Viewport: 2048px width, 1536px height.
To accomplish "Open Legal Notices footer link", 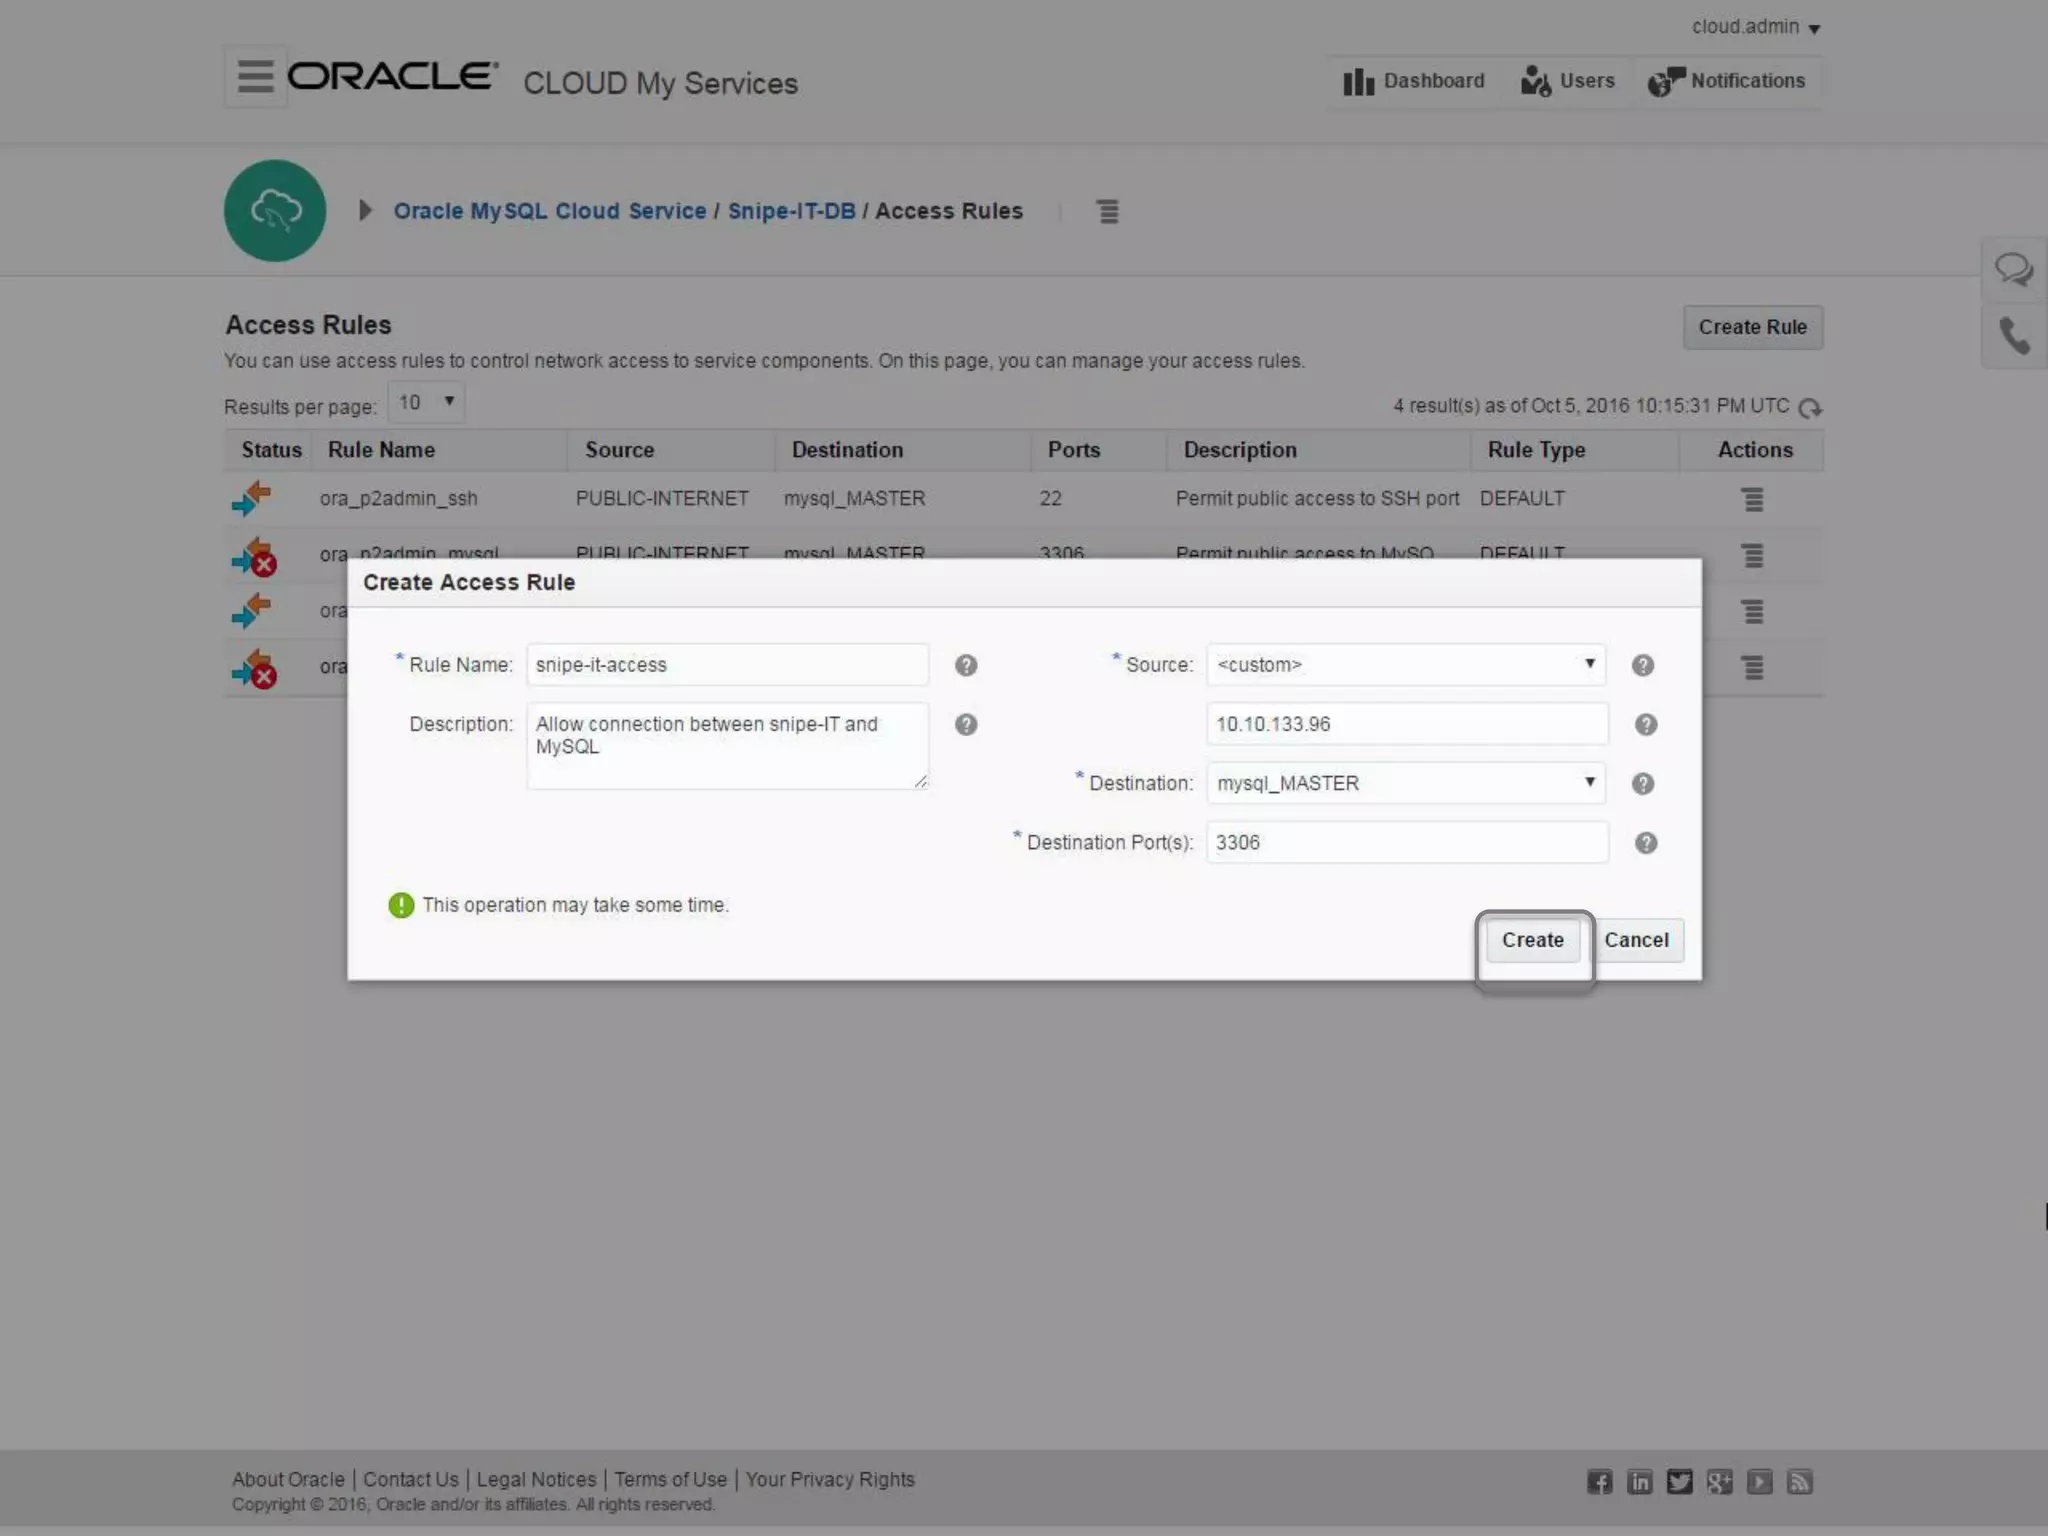I will pos(536,1479).
